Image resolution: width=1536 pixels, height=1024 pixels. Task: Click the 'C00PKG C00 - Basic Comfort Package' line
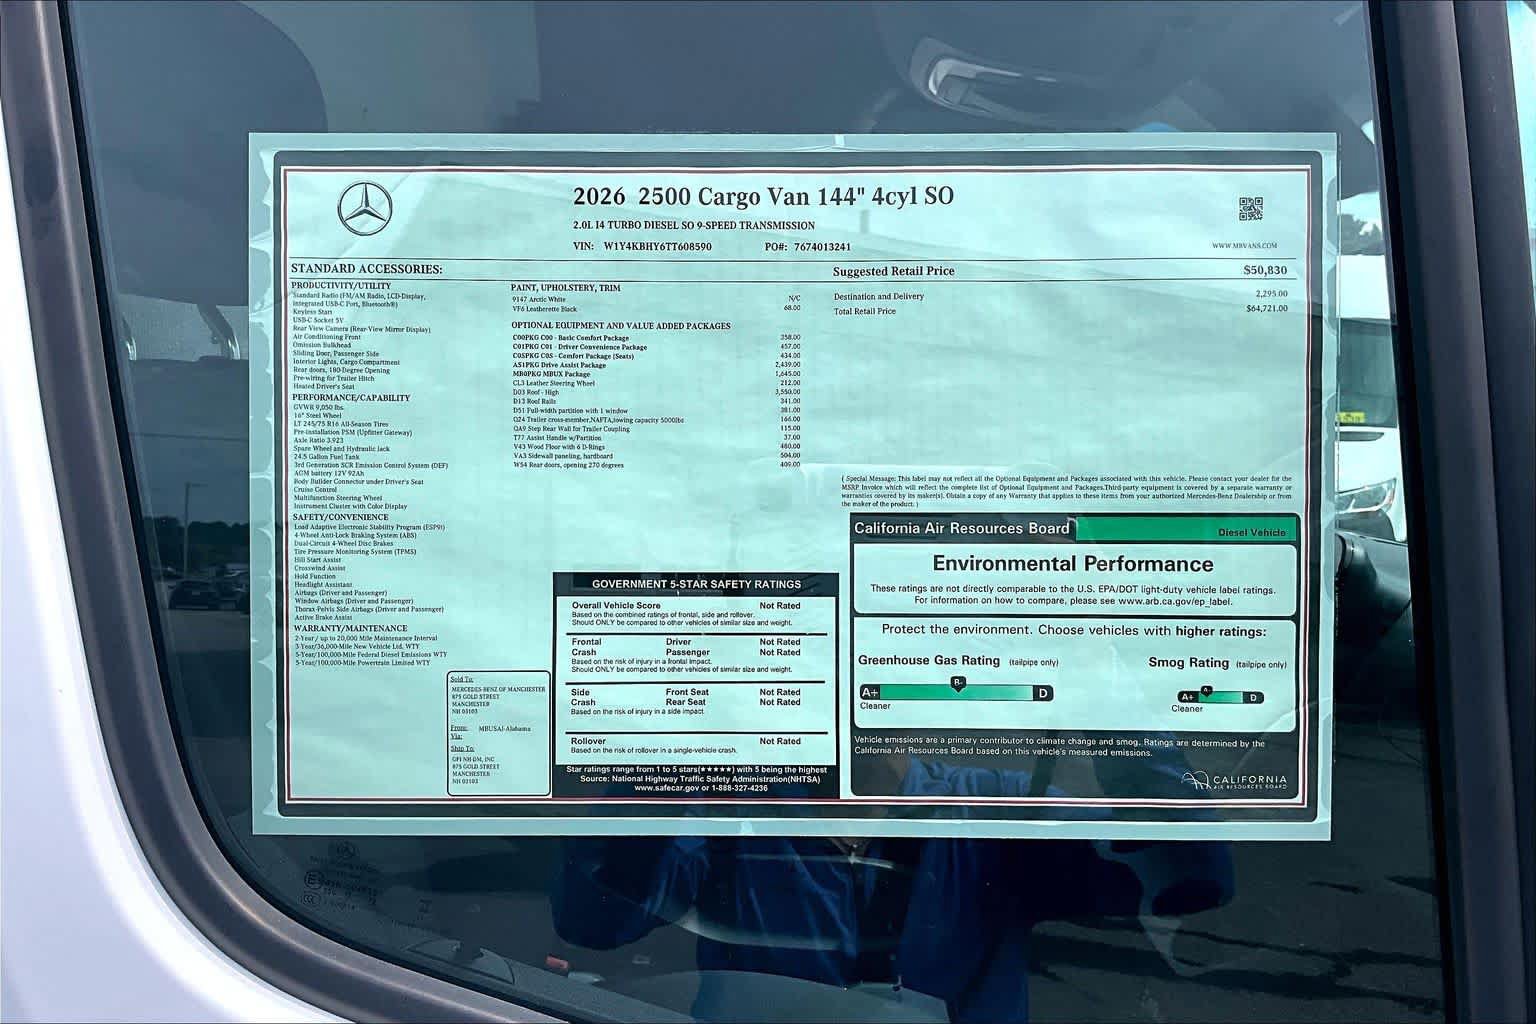click(571, 338)
